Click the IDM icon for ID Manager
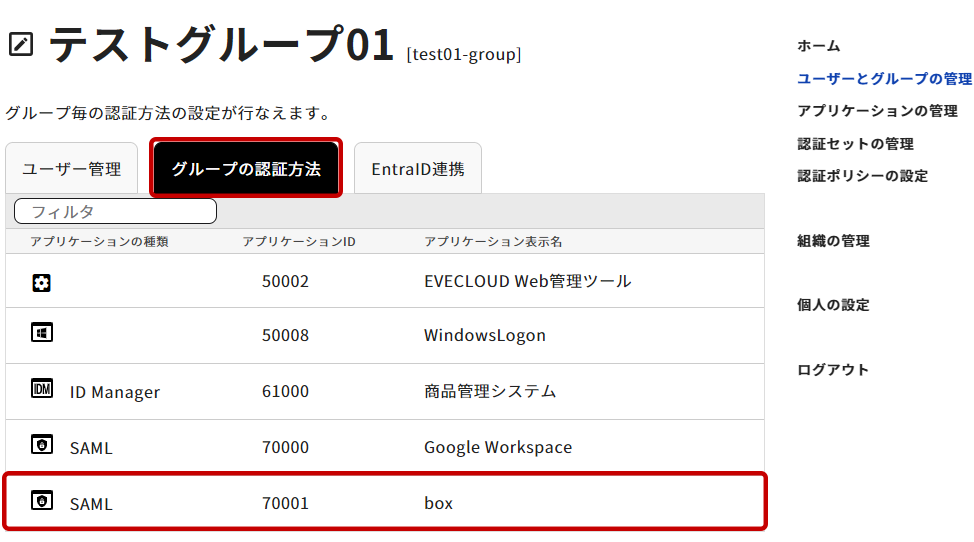Screen dimensions: 974x542 (41, 390)
